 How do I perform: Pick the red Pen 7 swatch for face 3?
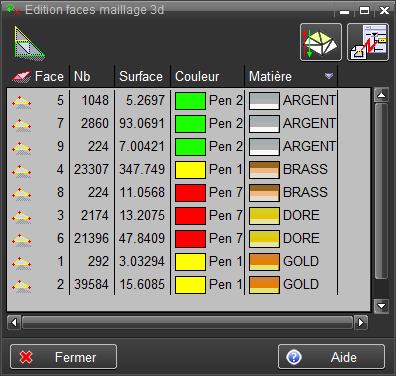190,216
